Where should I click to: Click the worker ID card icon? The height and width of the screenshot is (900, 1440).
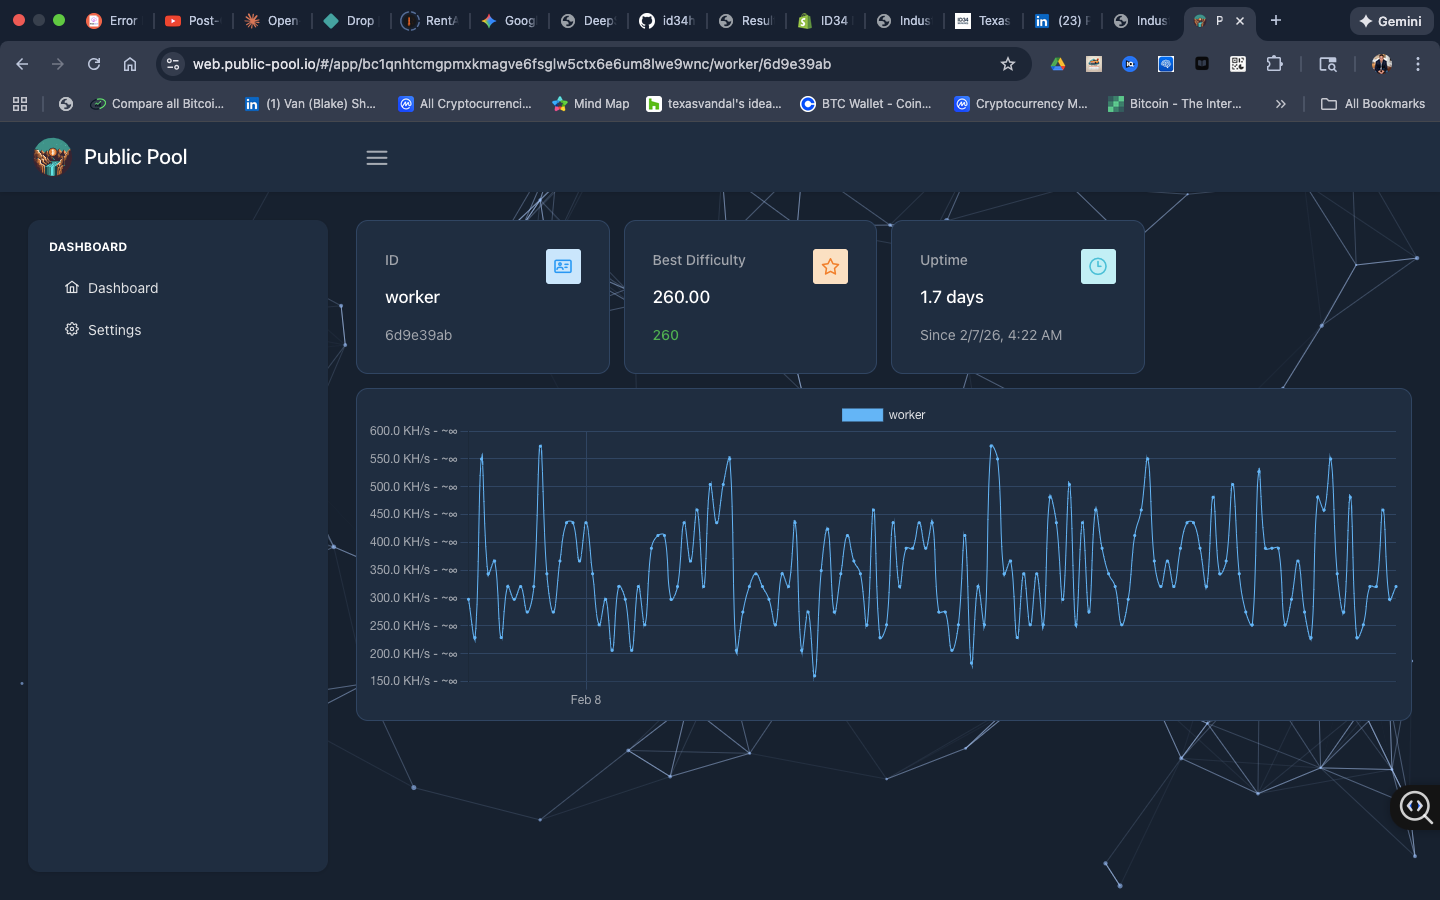tap(563, 266)
